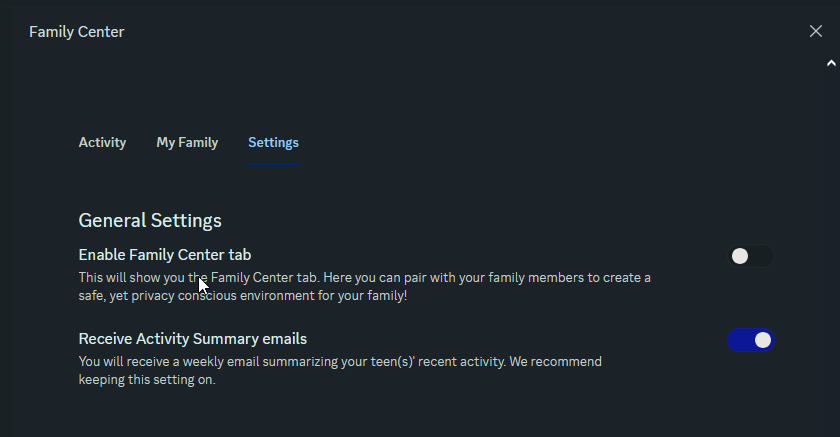Switch to the Activity tab
The image size is (840, 437).
pyautogui.click(x=102, y=142)
